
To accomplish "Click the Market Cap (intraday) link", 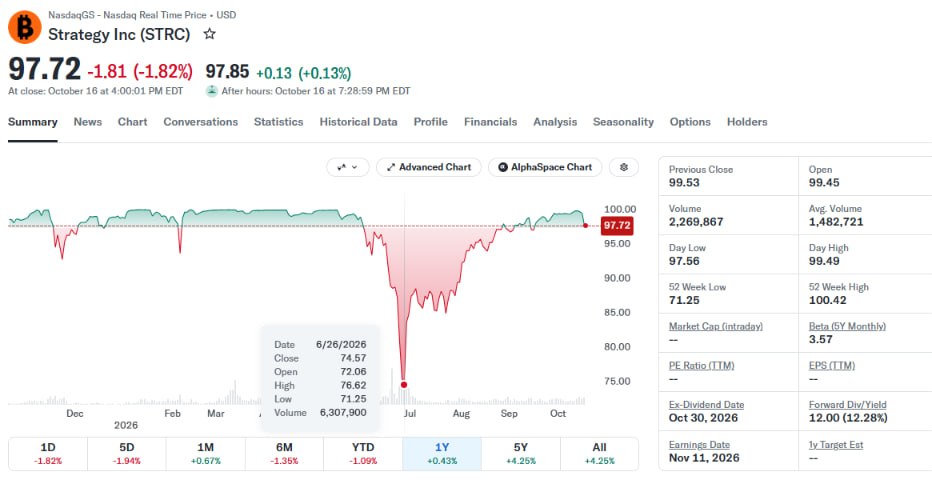I will 716,326.
